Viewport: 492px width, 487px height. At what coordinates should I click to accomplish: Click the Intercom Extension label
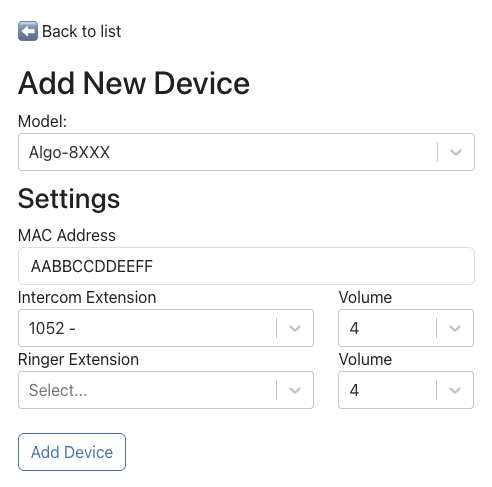87,297
